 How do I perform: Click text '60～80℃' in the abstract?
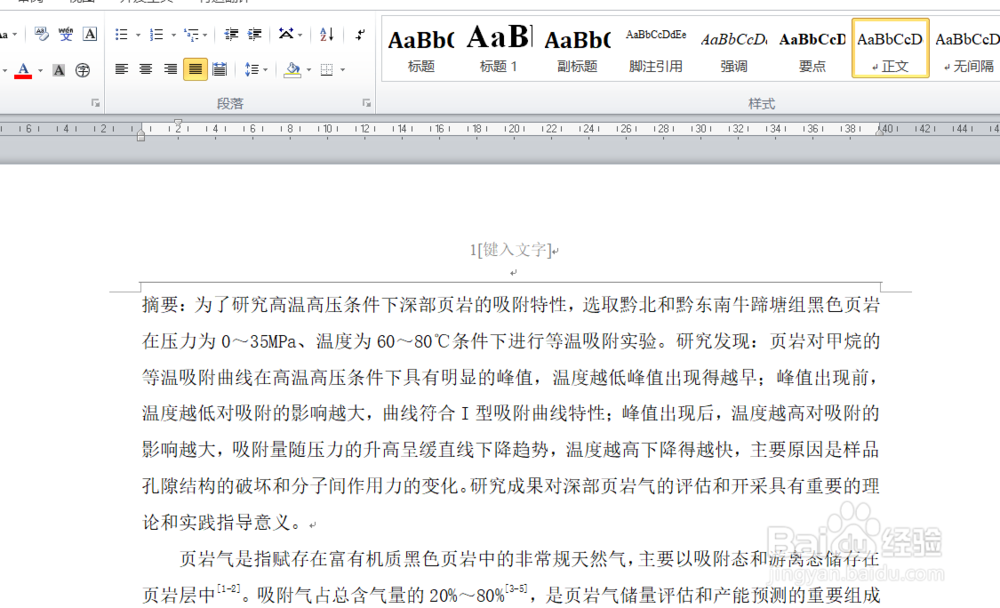[414, 341]
